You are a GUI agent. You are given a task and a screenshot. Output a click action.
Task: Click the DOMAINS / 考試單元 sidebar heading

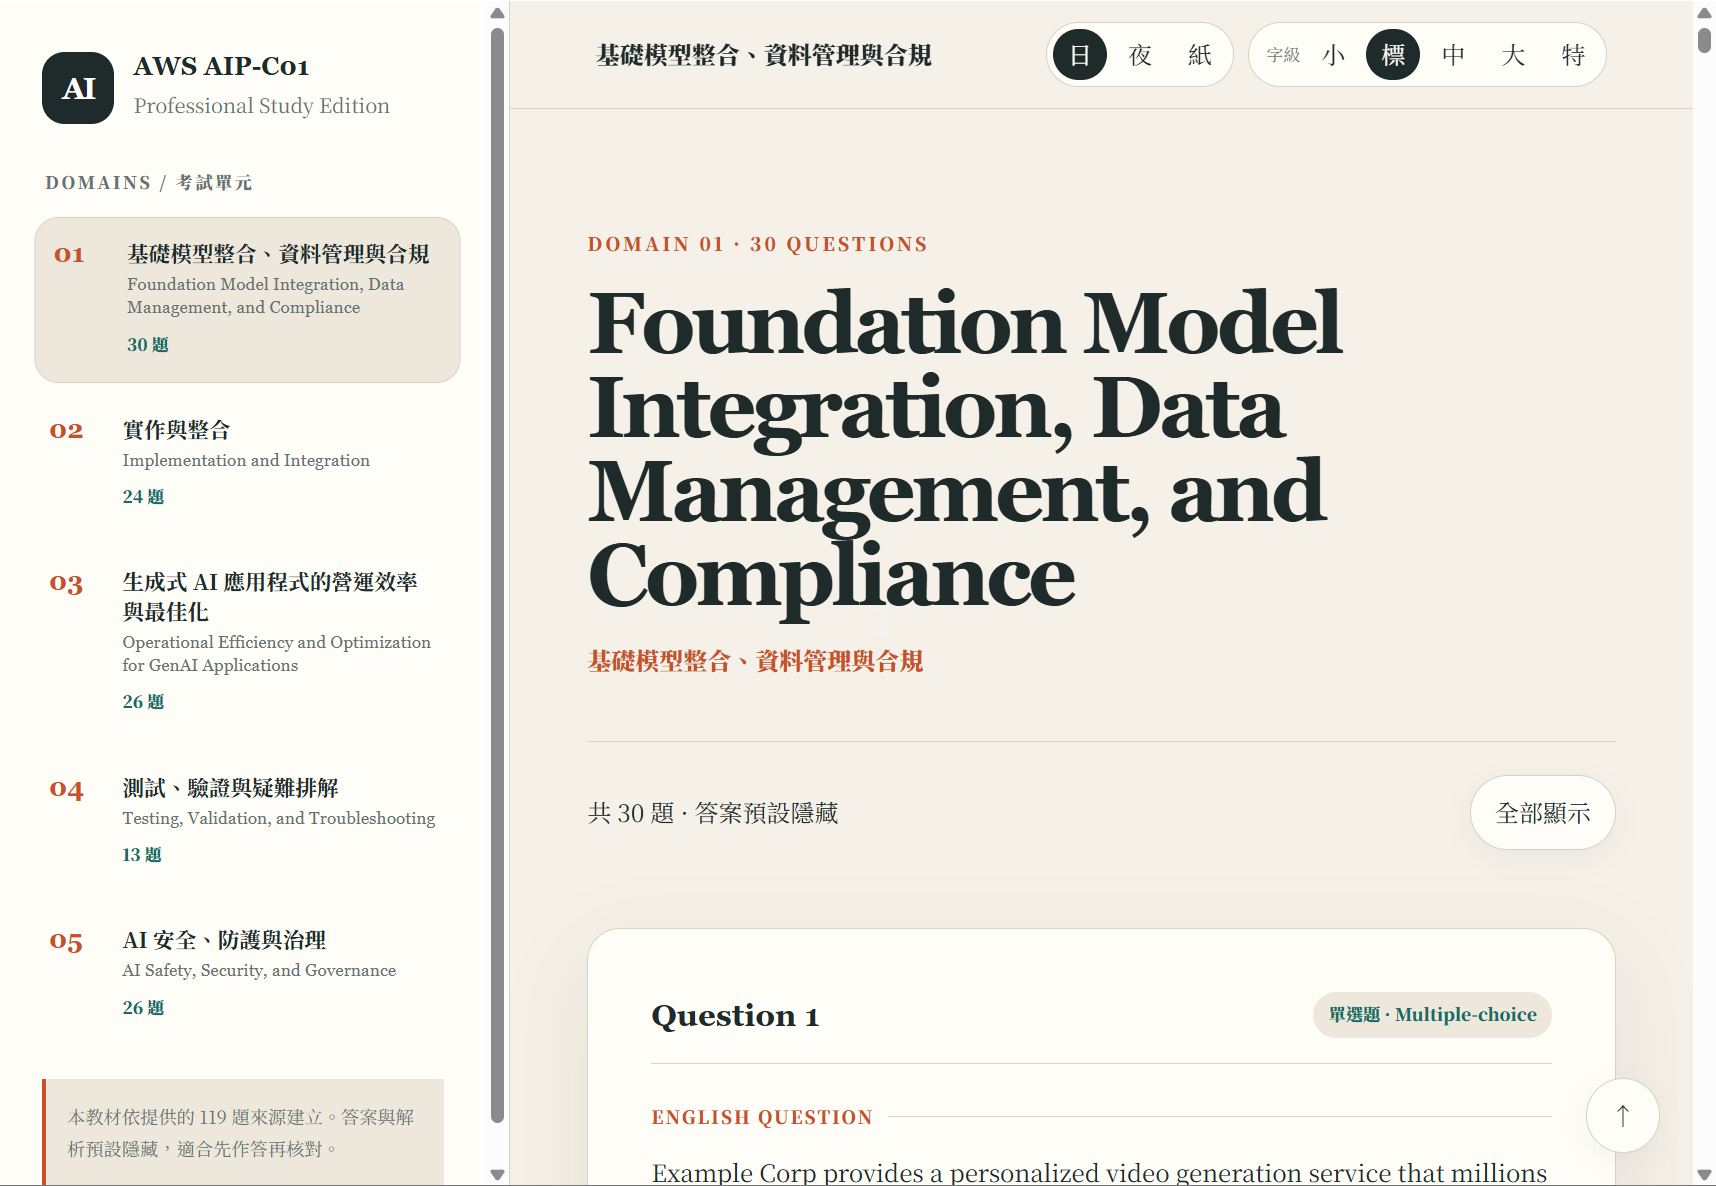tap(148, 183)
